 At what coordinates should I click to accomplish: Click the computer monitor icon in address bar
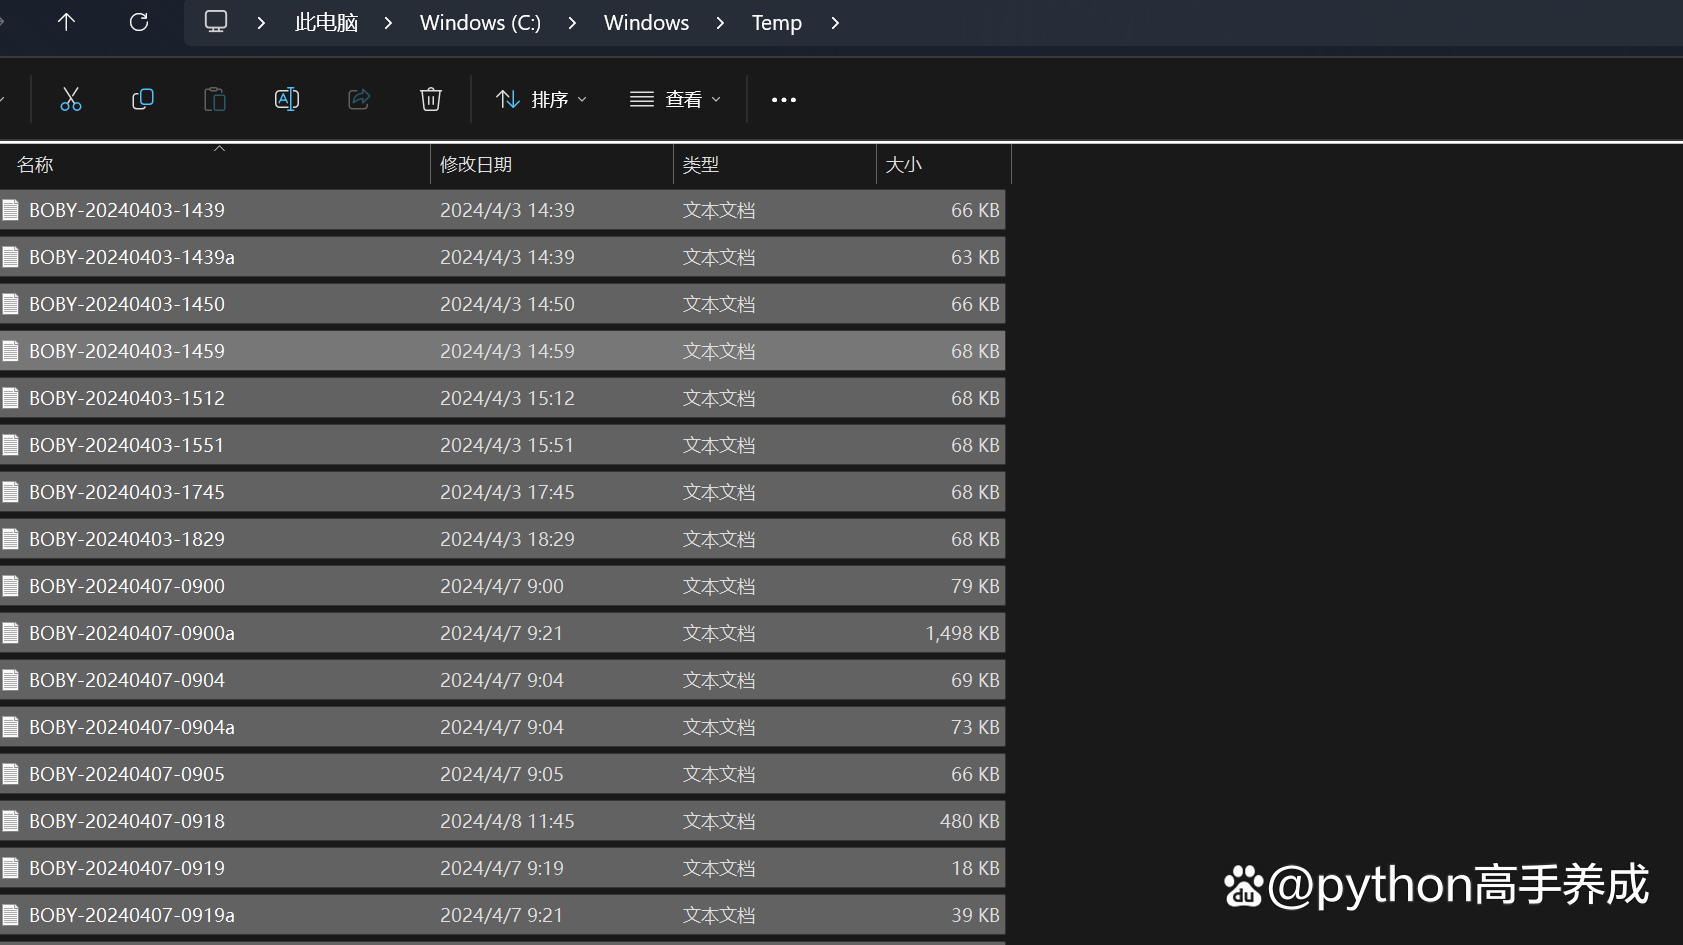(x=216, y=22)
